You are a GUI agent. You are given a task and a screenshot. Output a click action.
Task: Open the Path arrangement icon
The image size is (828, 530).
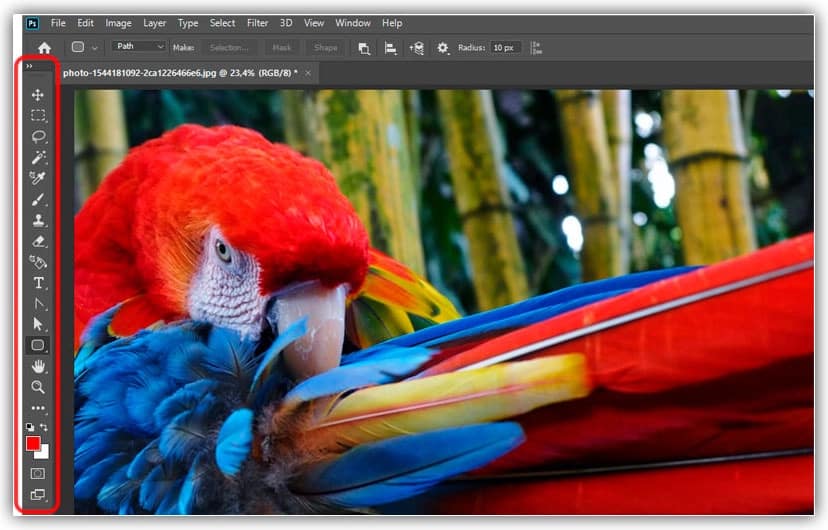417,49
